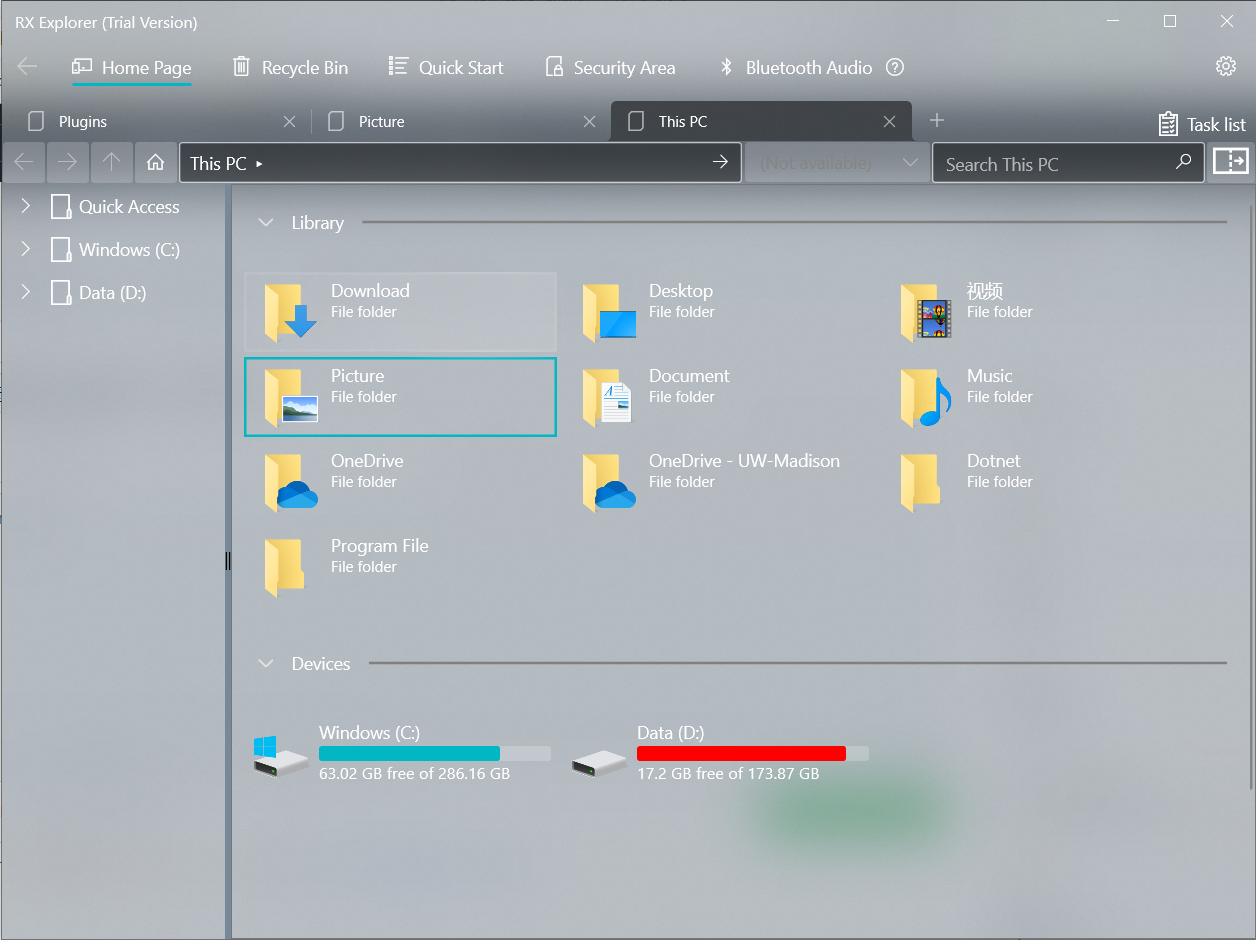1256x940 pixels.
Task: Open the OneDrive folder icon
Action: tap(290, 481)
